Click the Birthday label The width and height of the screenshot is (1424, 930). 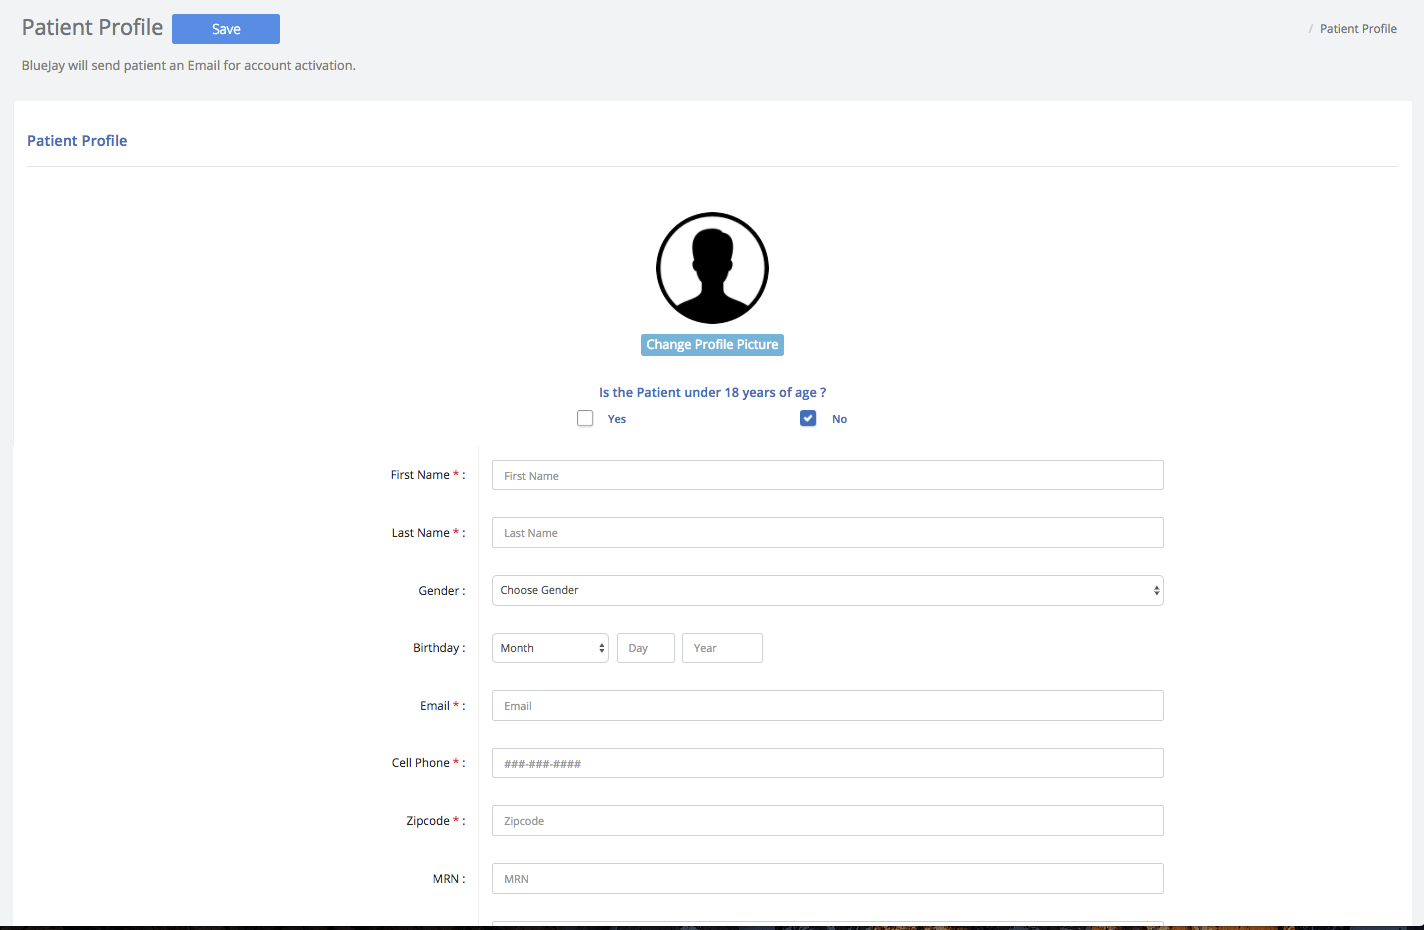tap(439, 648)
